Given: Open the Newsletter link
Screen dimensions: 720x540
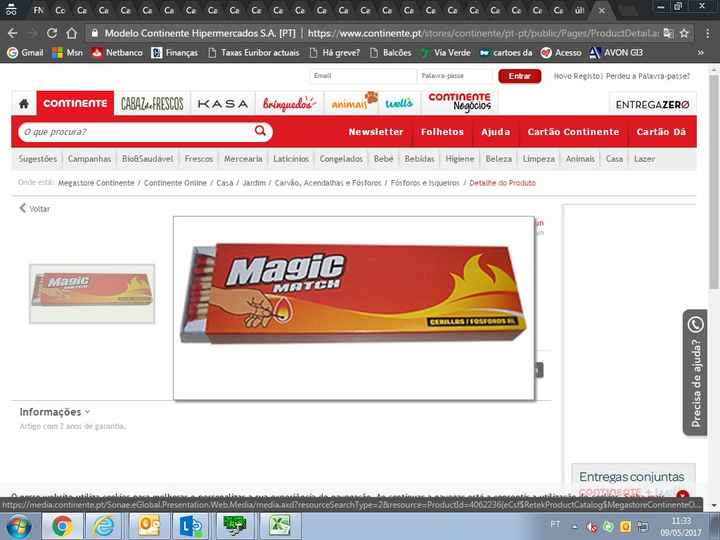Looking at the screenshot, I should tap(376, 132).
